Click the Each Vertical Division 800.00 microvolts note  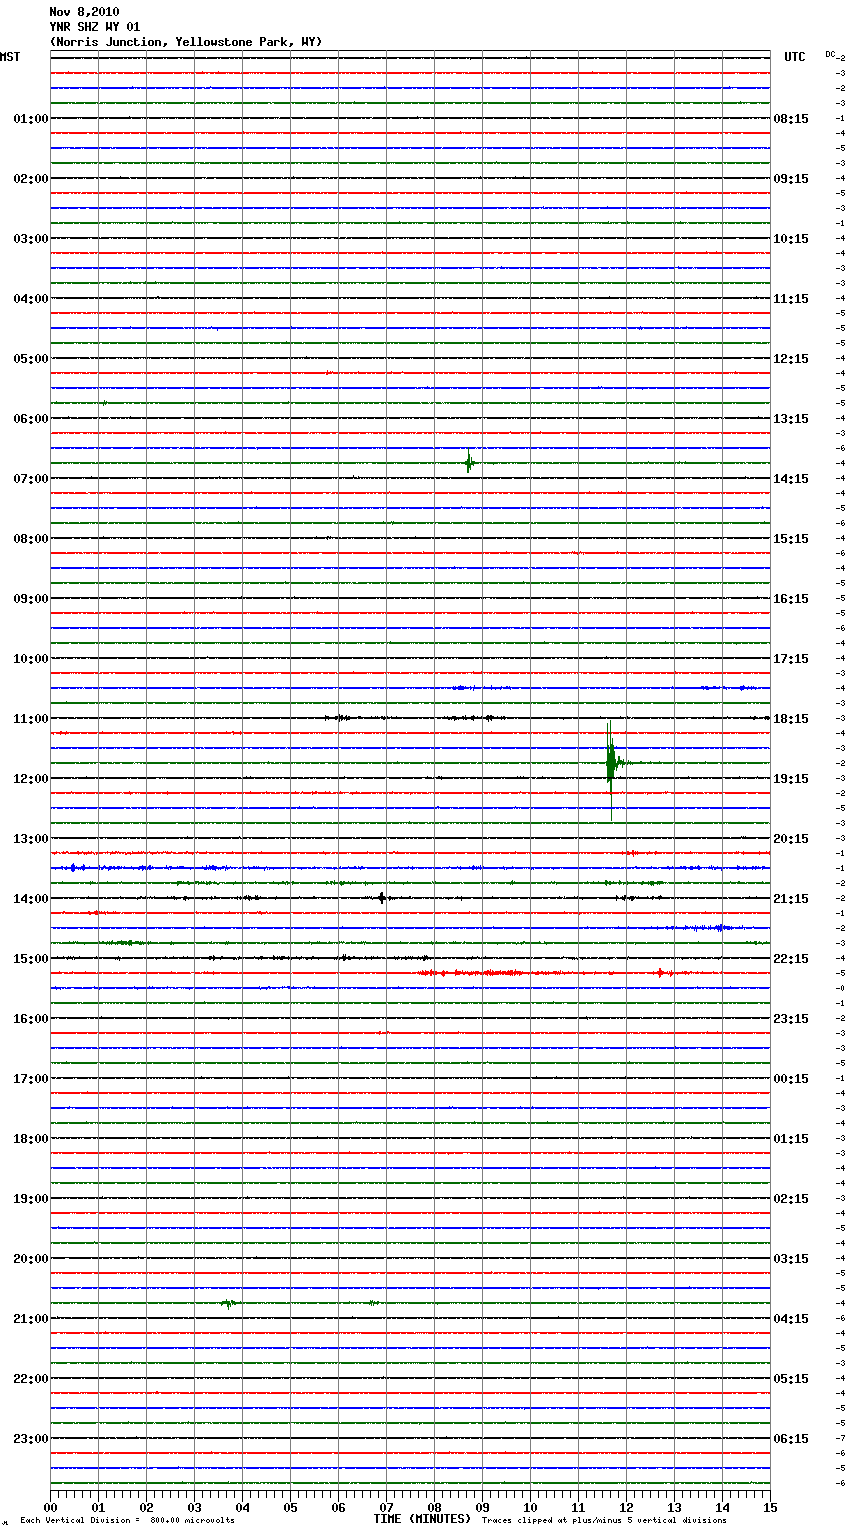(127, 1521)
